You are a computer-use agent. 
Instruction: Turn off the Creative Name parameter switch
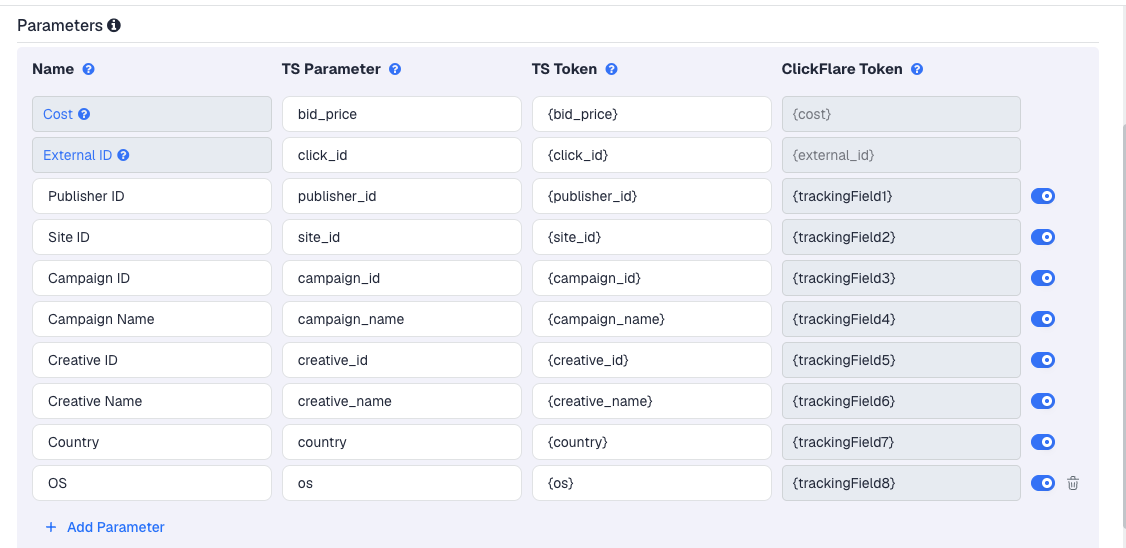pyautogui.click(x=1043, y=401)
